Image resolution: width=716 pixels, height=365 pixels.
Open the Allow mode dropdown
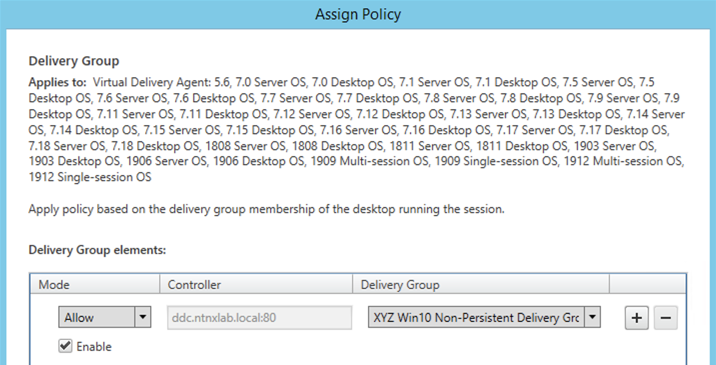click(105, 317)
